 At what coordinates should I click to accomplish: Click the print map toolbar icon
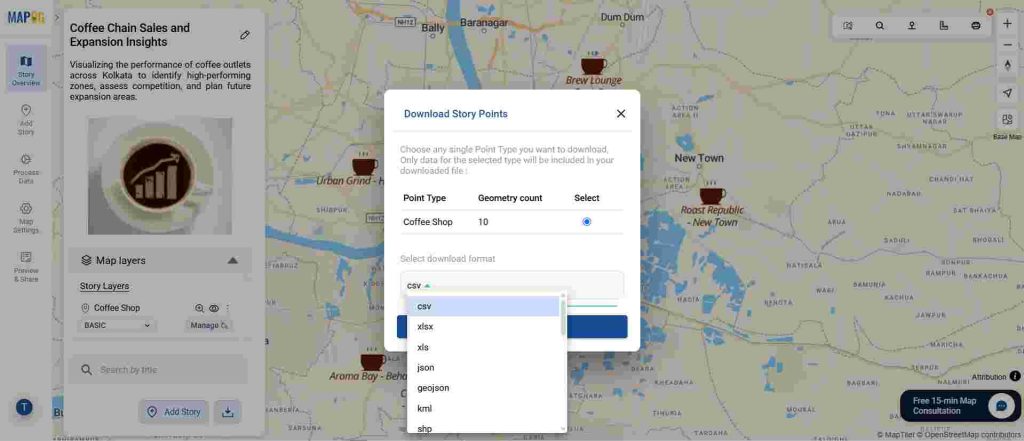coord(976,26)
